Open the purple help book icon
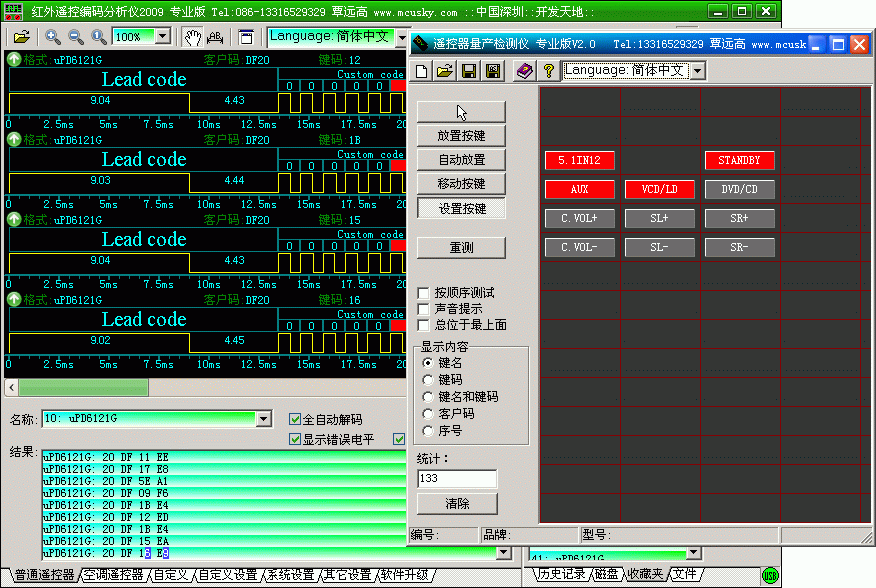Viewport: 876px width, 588px height. pos(524,71)
